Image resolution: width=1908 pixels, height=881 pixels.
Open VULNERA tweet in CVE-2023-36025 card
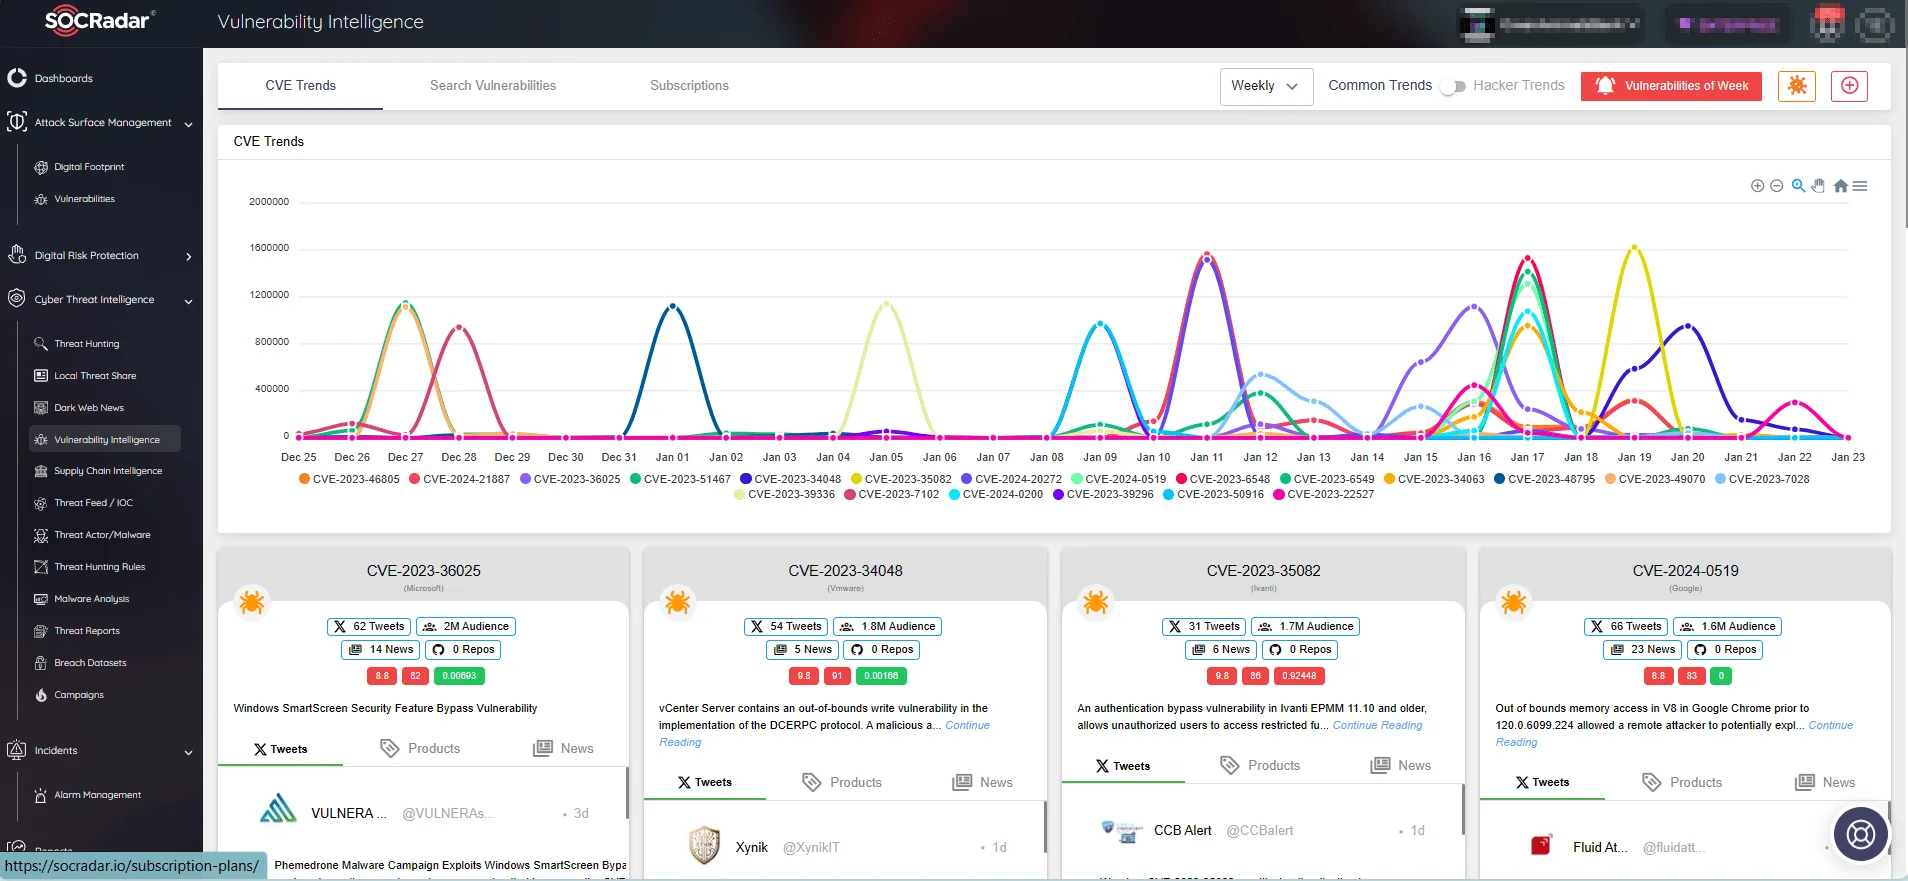pyautogui.click(x=422, y=813)
